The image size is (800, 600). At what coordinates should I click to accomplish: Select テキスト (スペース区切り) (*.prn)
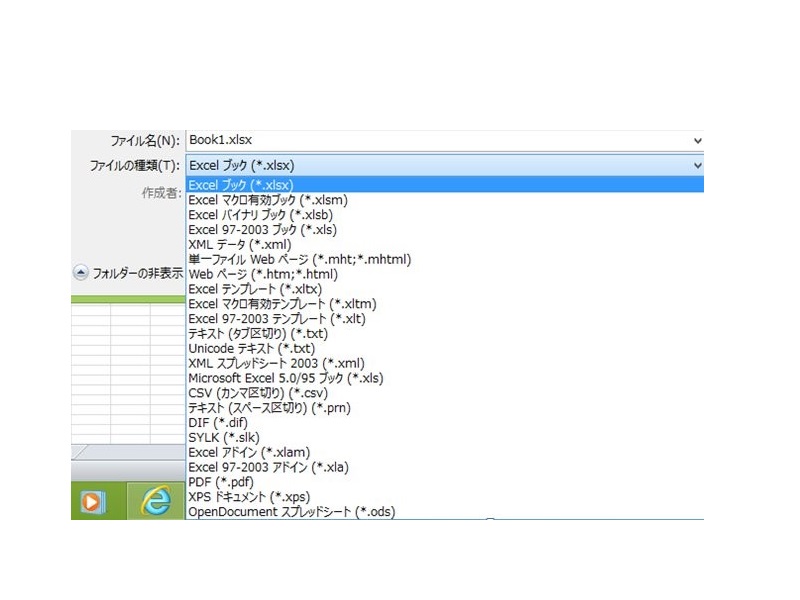[x=269, y=408]
